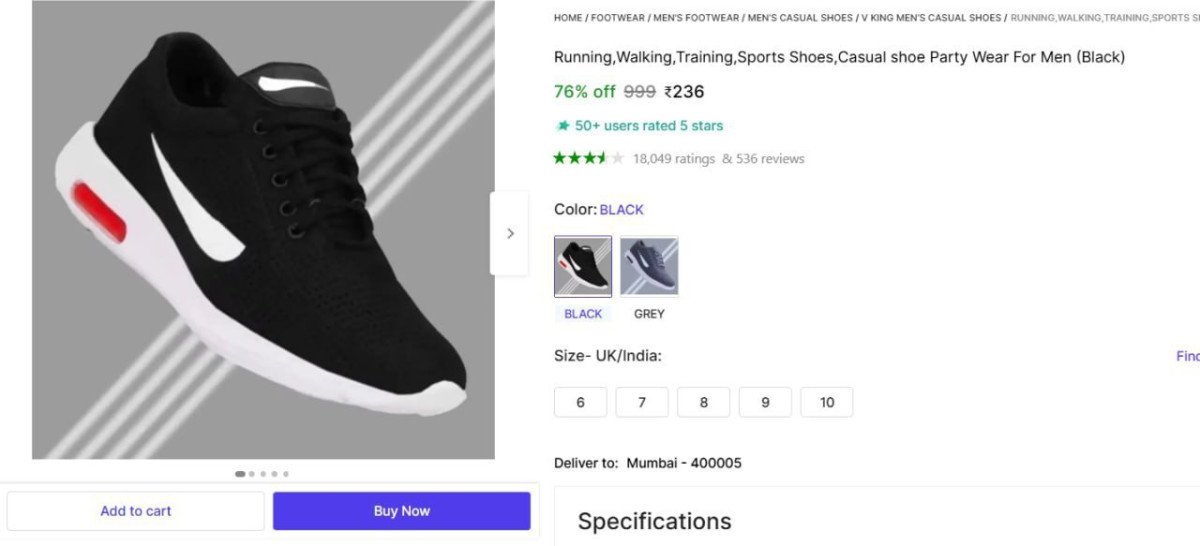
Task: Click the 5 stars badge icon
Action: [563, 126]
